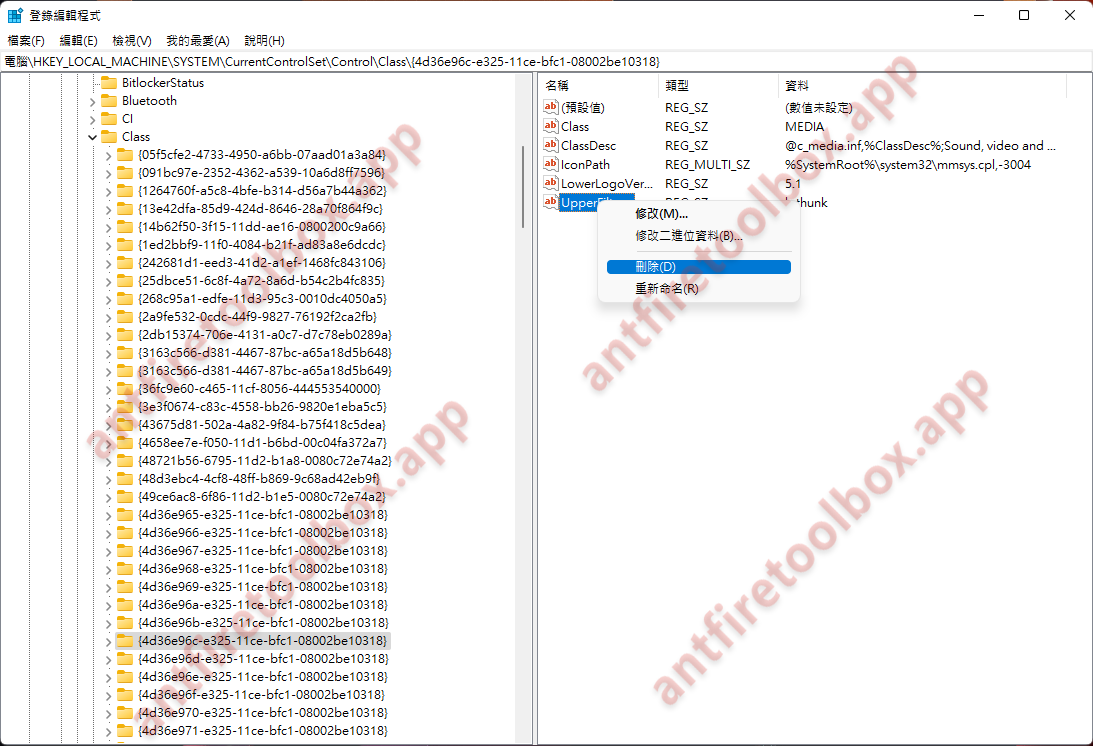Click the string icon beside ClassDesc value

point(550,146)
